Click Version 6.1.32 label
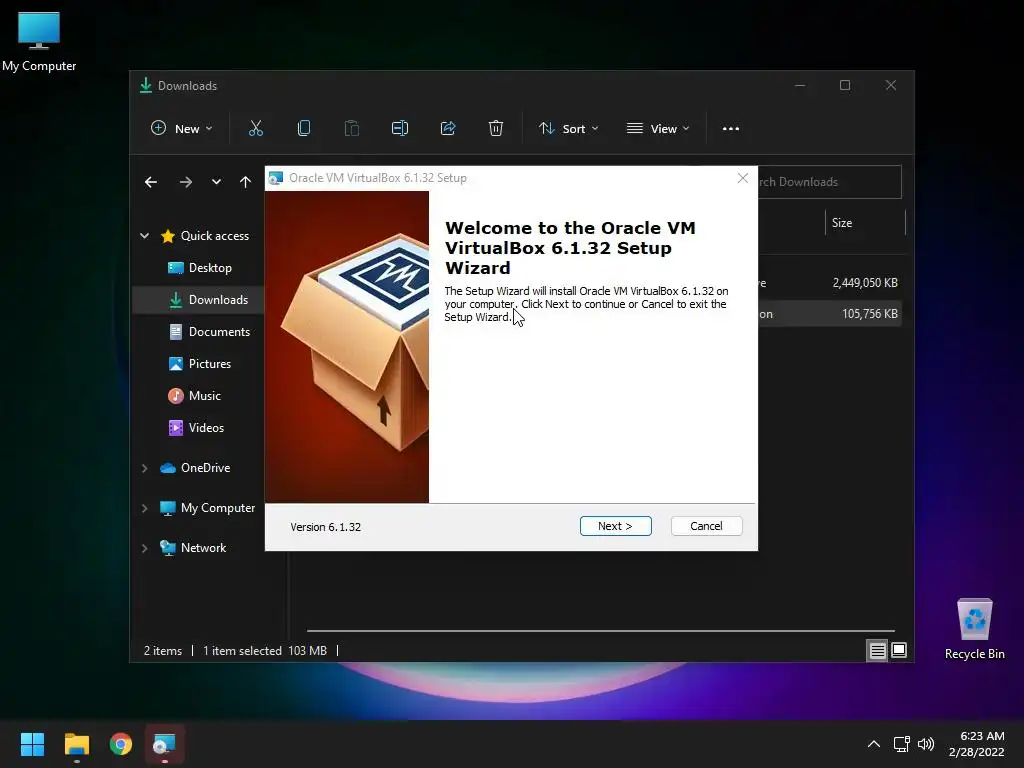 [325, 527]
